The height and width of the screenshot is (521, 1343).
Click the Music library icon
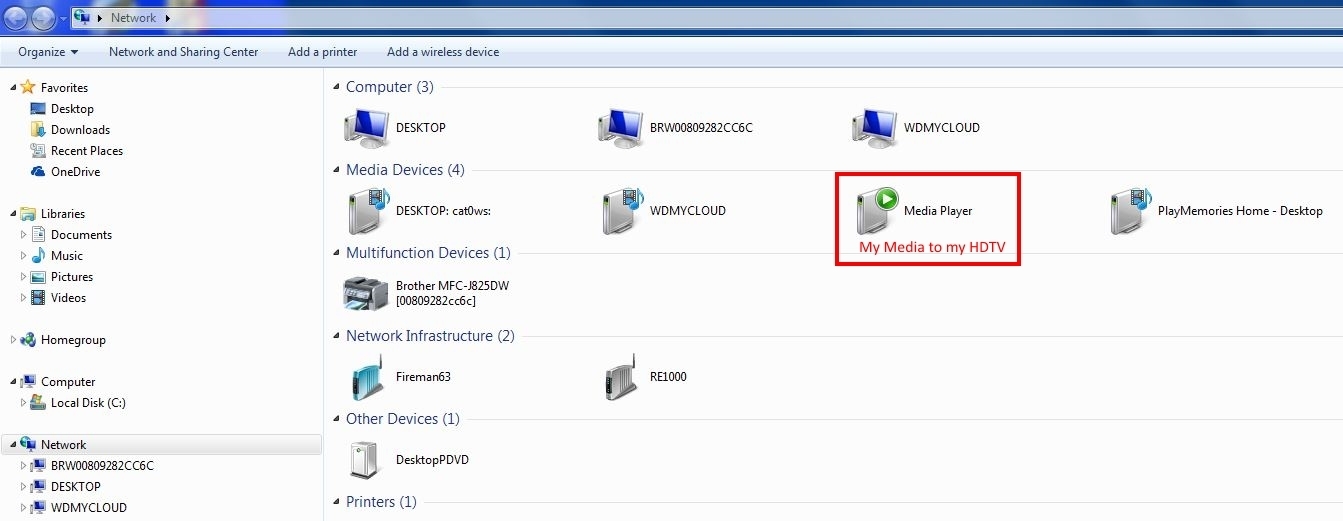(38, 255)
